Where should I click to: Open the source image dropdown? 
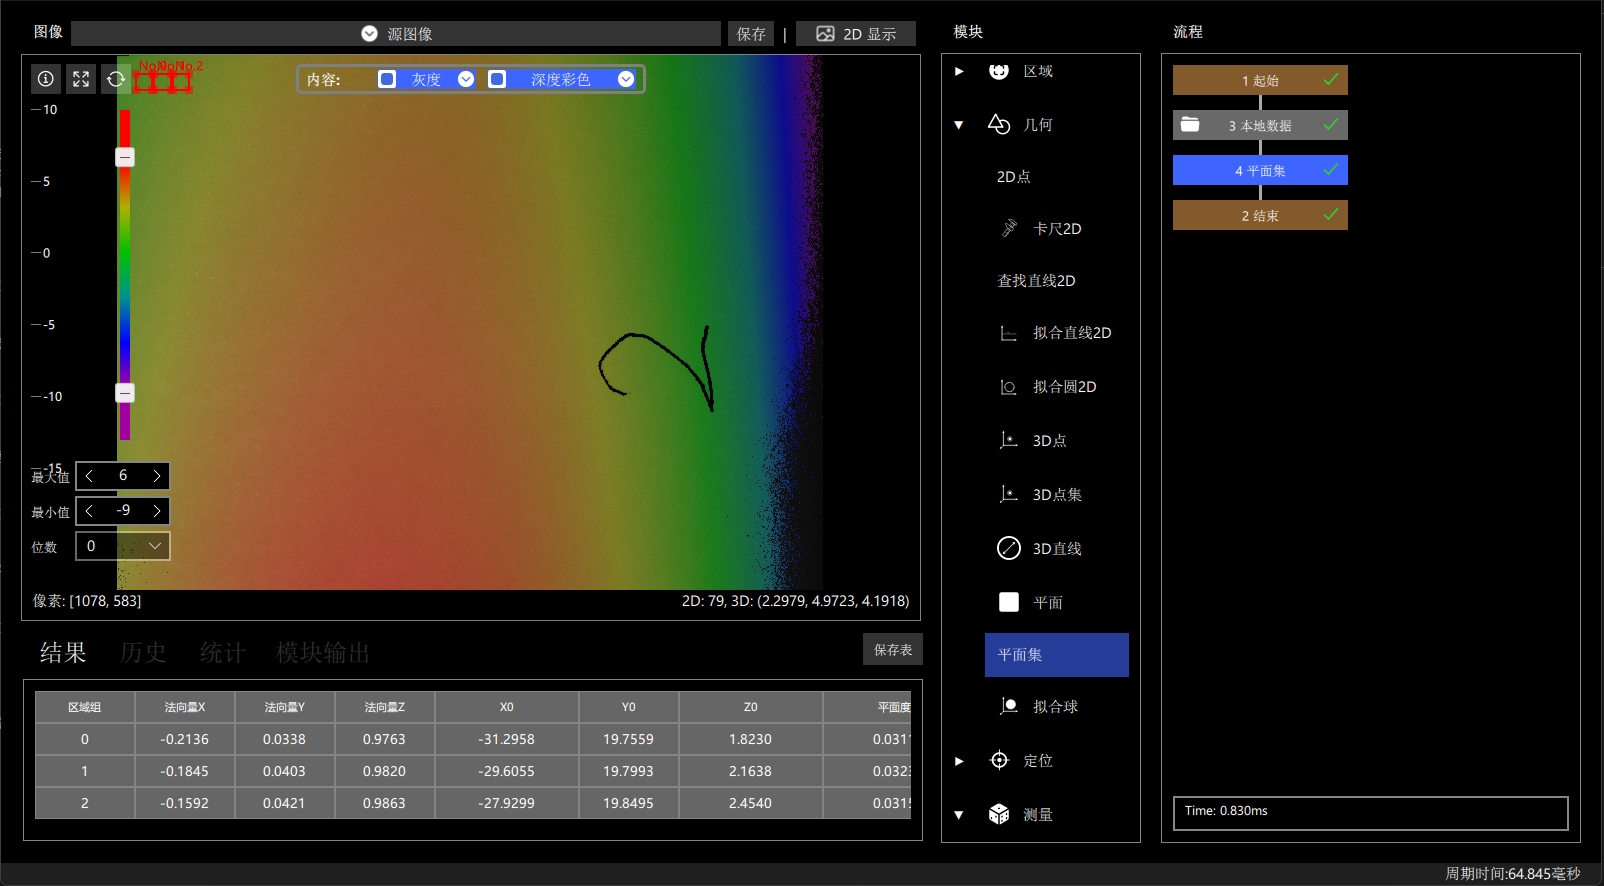point(396,34)
